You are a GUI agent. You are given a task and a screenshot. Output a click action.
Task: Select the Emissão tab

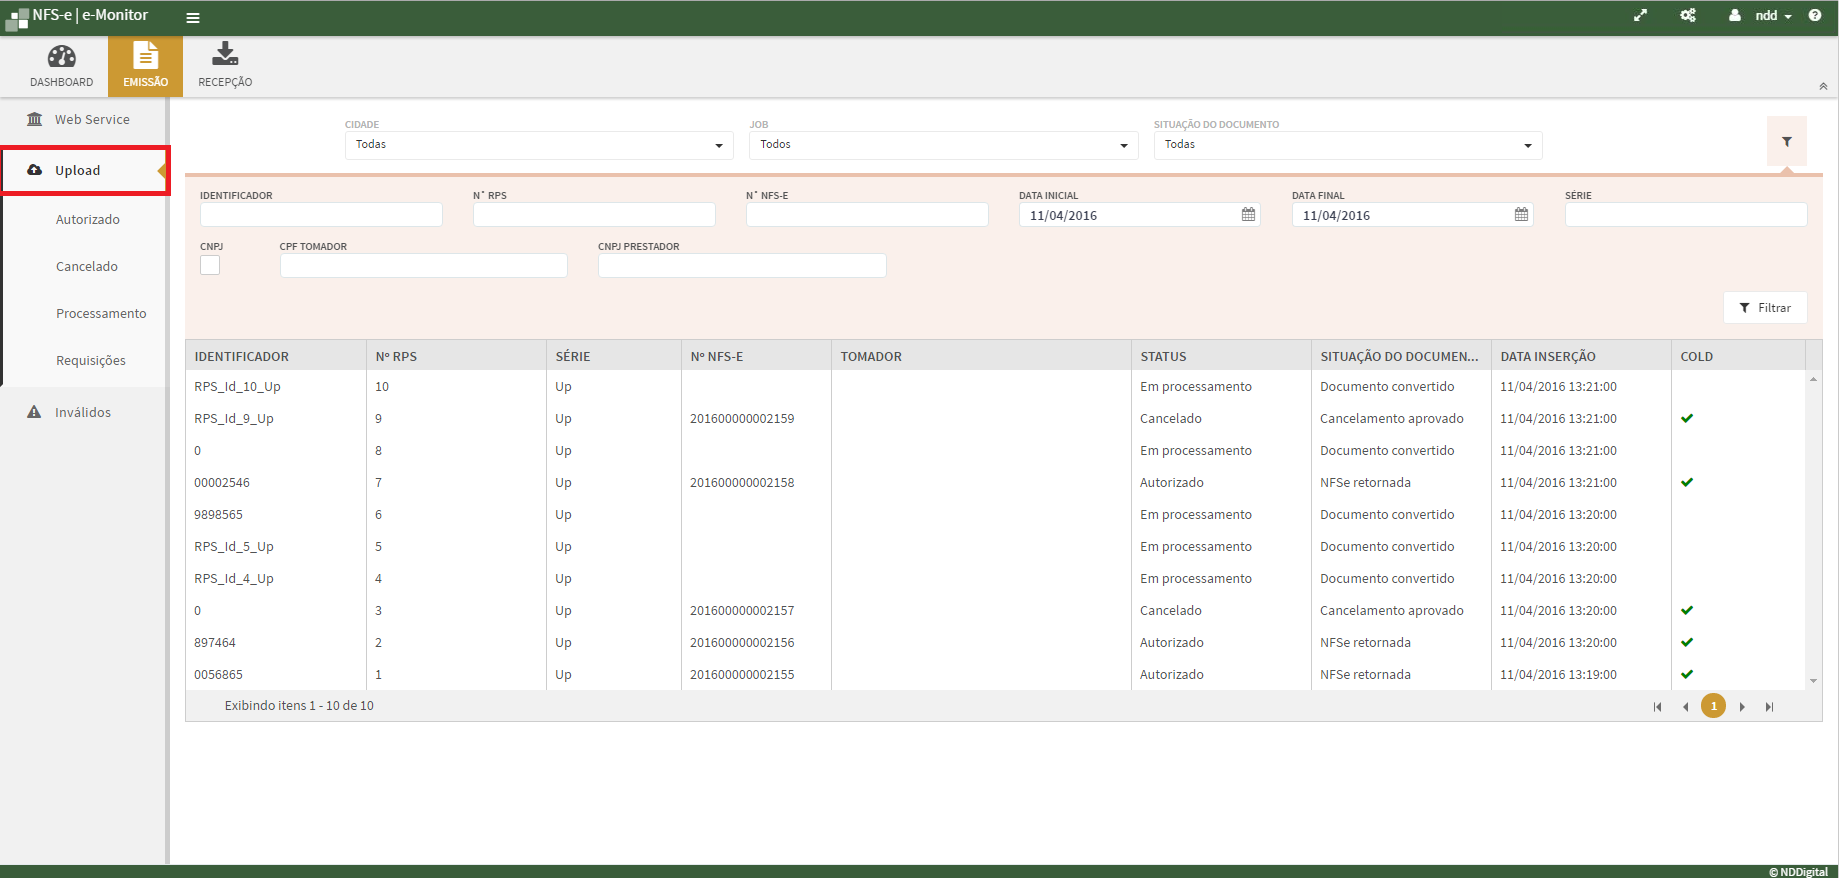coord(145,66)
